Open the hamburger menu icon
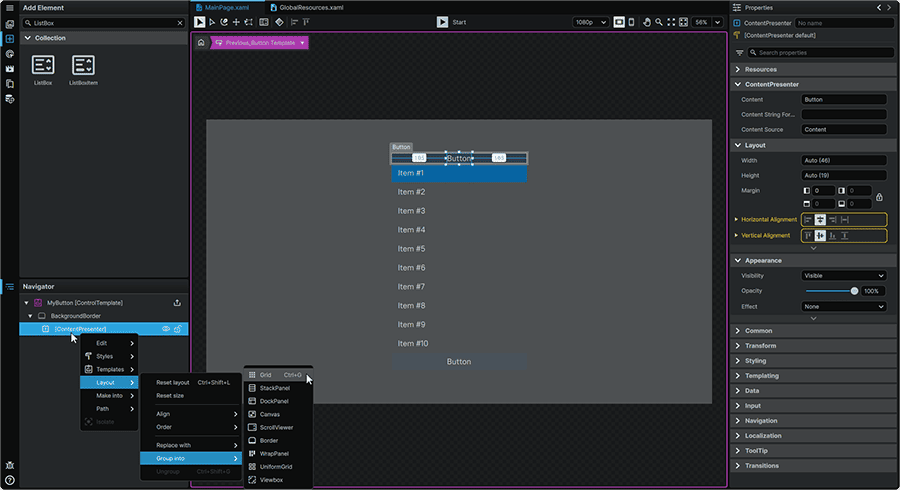Image resolution: width=900 pixels, height=490 pixels. (9, 7)
